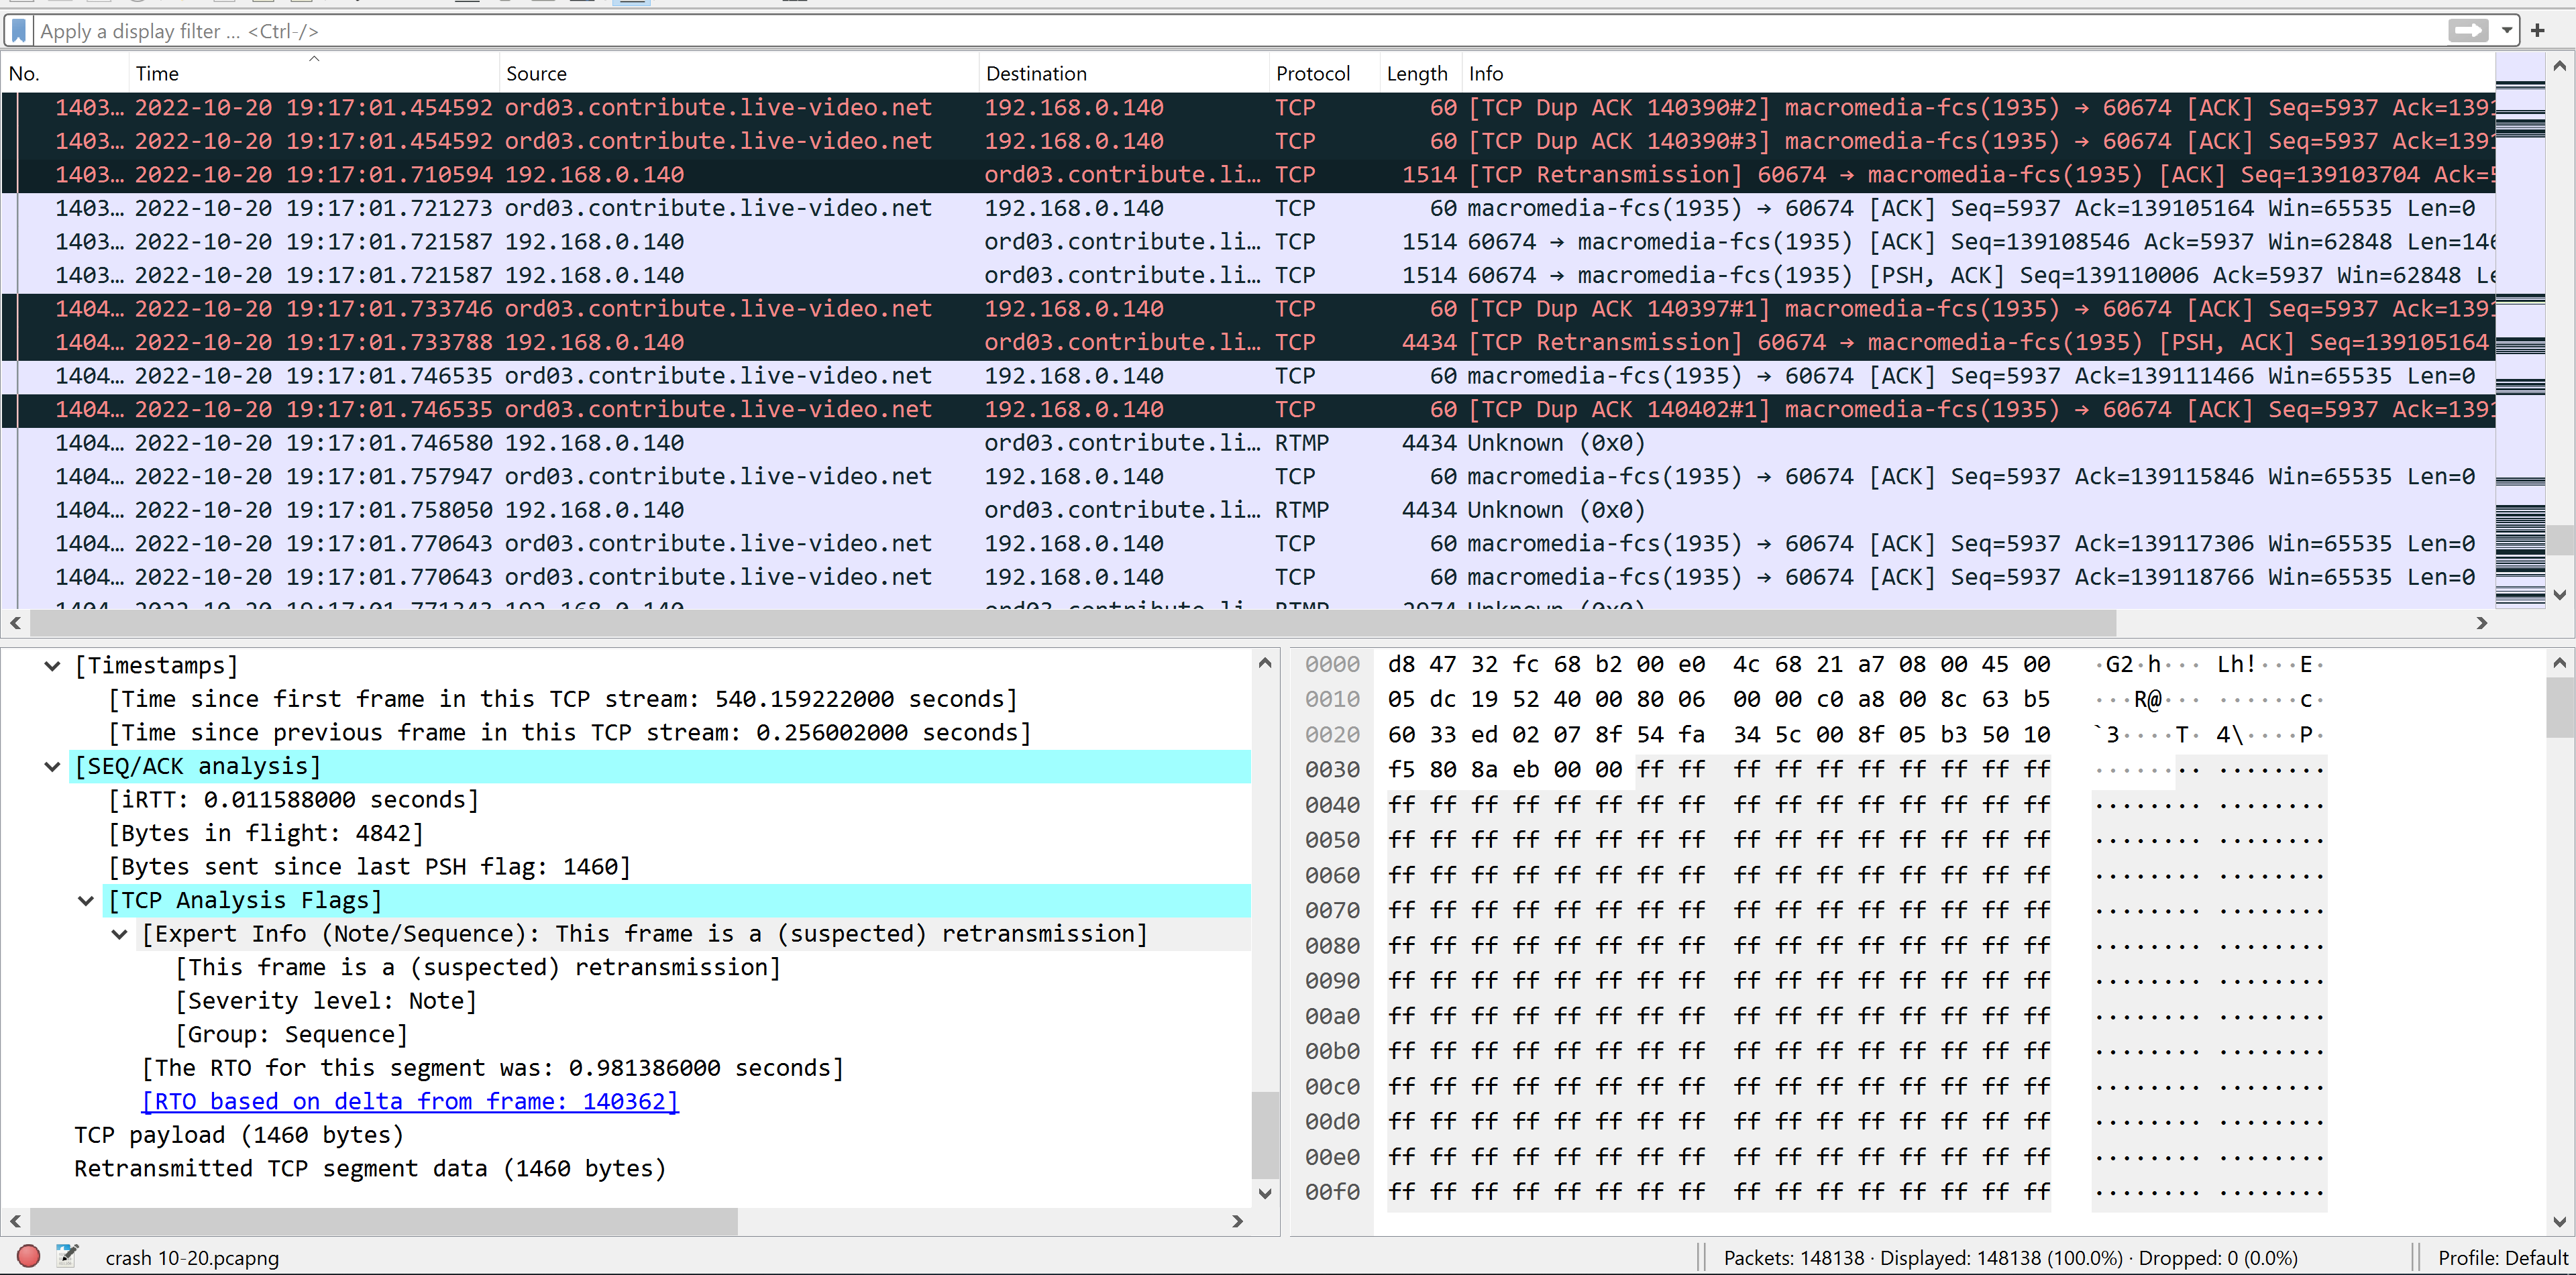
Task: Select the 4434-byte TCP Retransmission packet row
Action: coord(1248,342)
